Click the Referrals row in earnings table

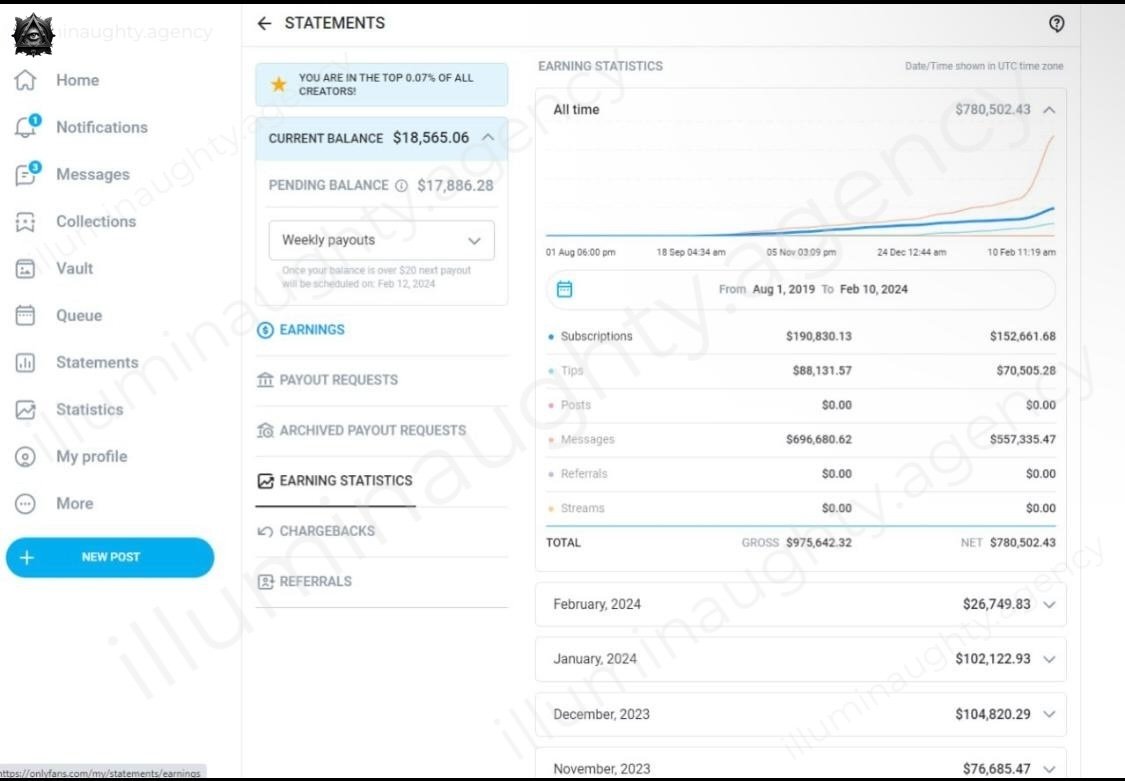[x=801, y=474]
